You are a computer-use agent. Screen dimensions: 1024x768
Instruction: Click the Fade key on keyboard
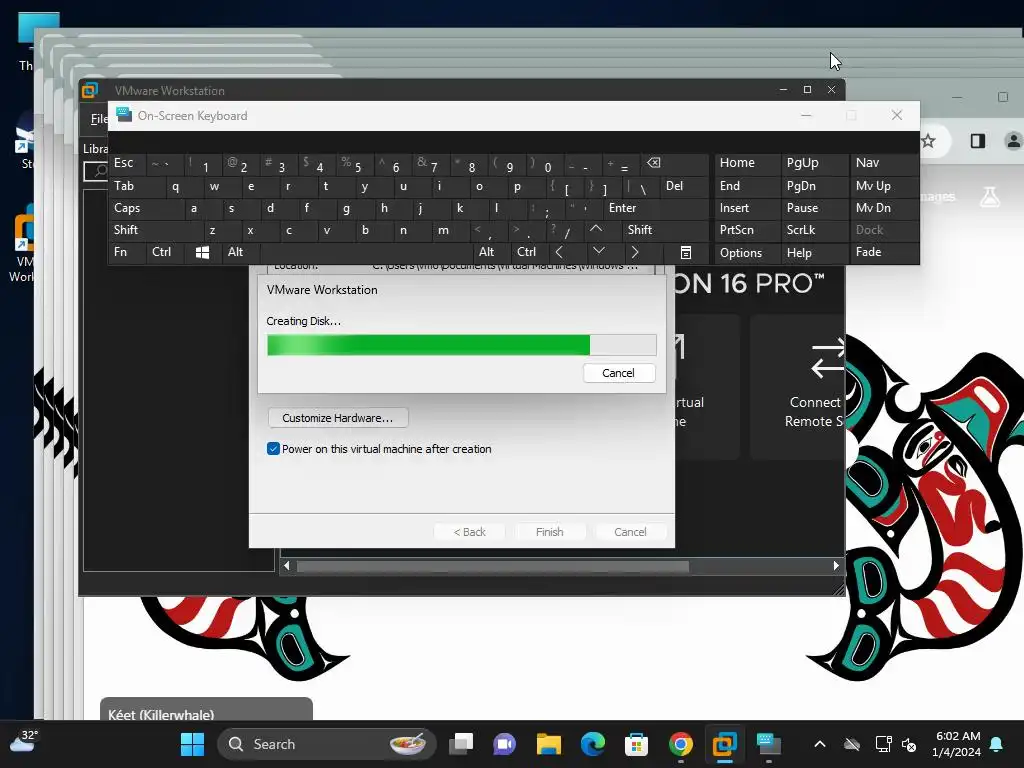(884, 252)
